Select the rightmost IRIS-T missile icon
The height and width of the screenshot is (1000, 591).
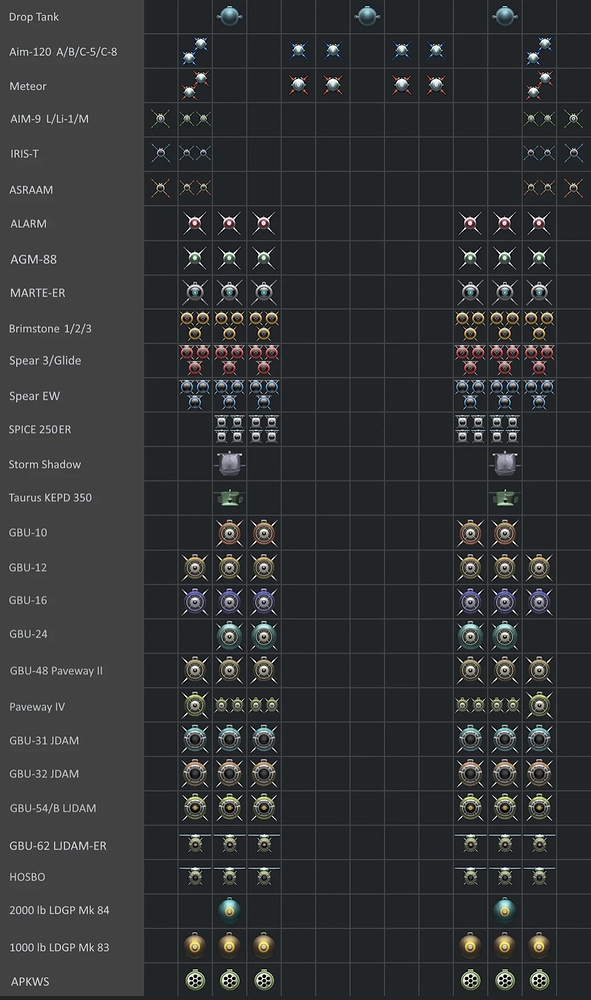[574, 153]
